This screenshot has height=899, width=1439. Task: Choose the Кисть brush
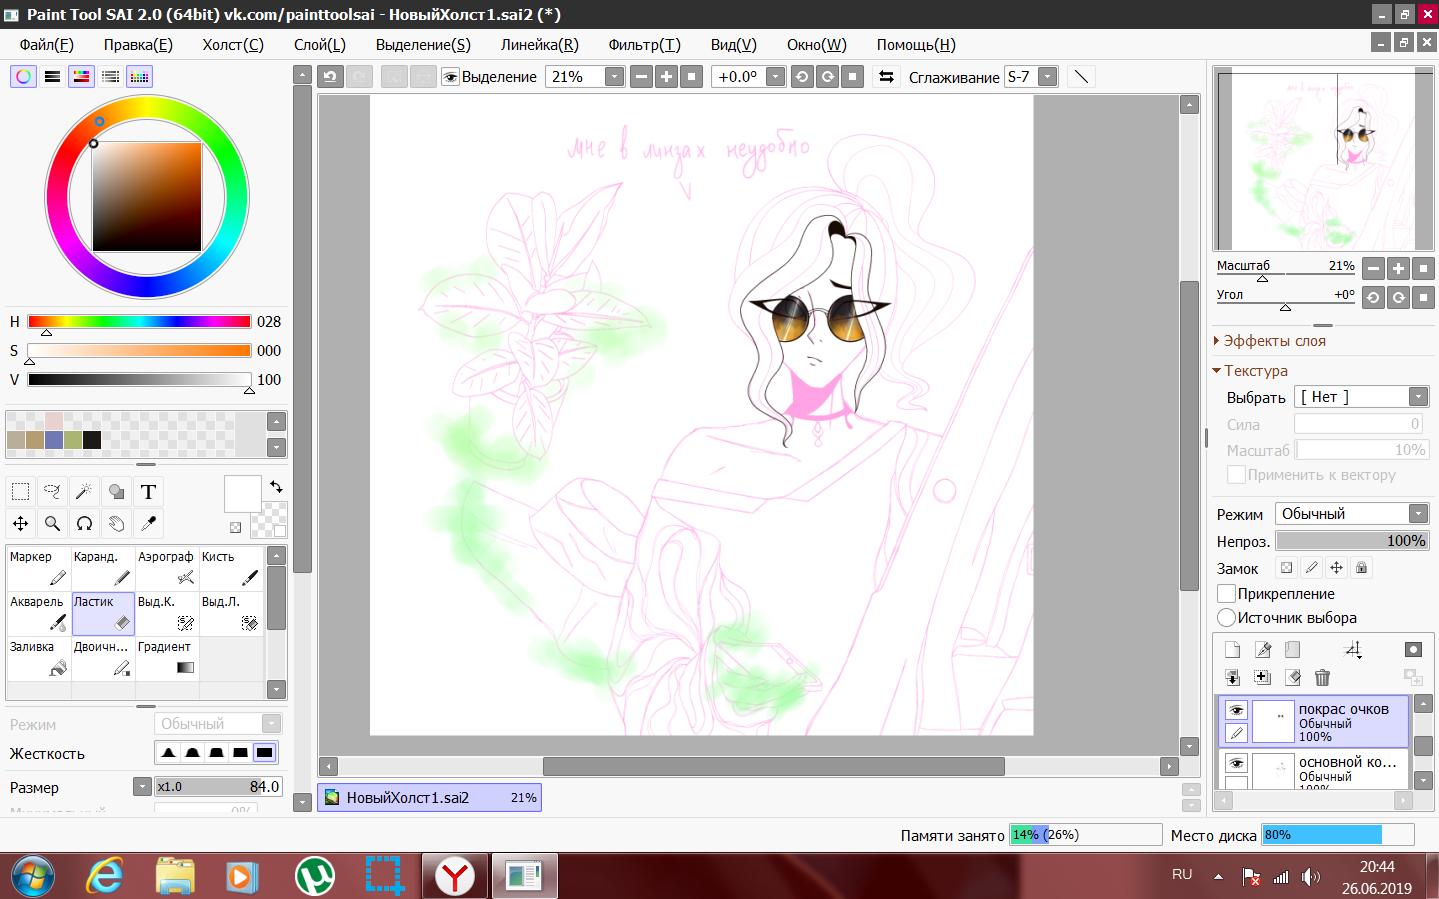pyautogui.click(x=230, y=568)
